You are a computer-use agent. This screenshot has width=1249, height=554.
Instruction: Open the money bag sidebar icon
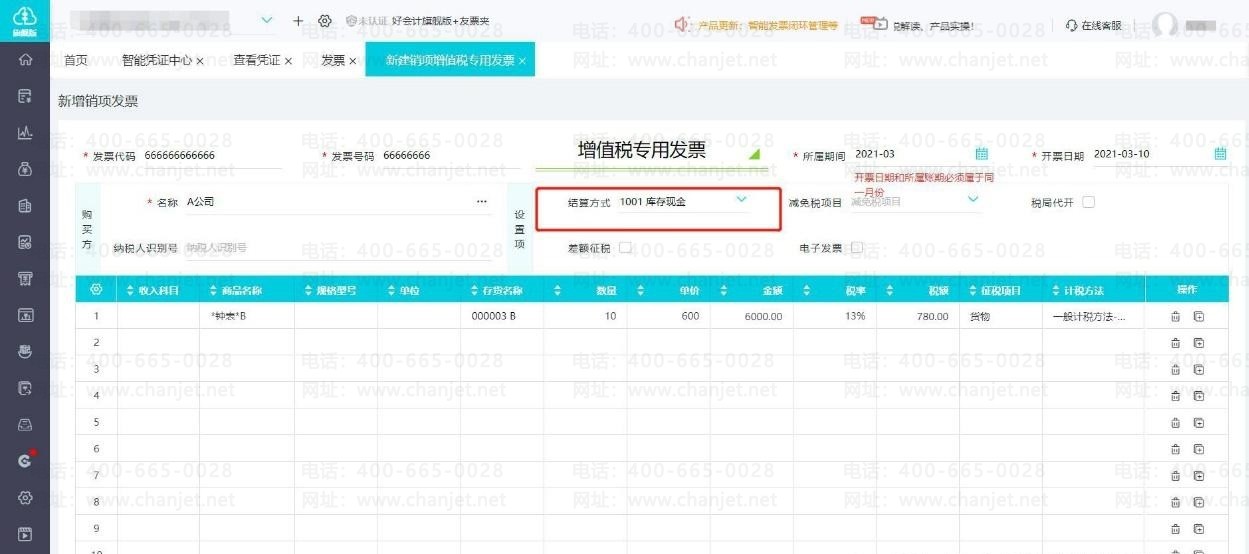click(x=25, y=169)
